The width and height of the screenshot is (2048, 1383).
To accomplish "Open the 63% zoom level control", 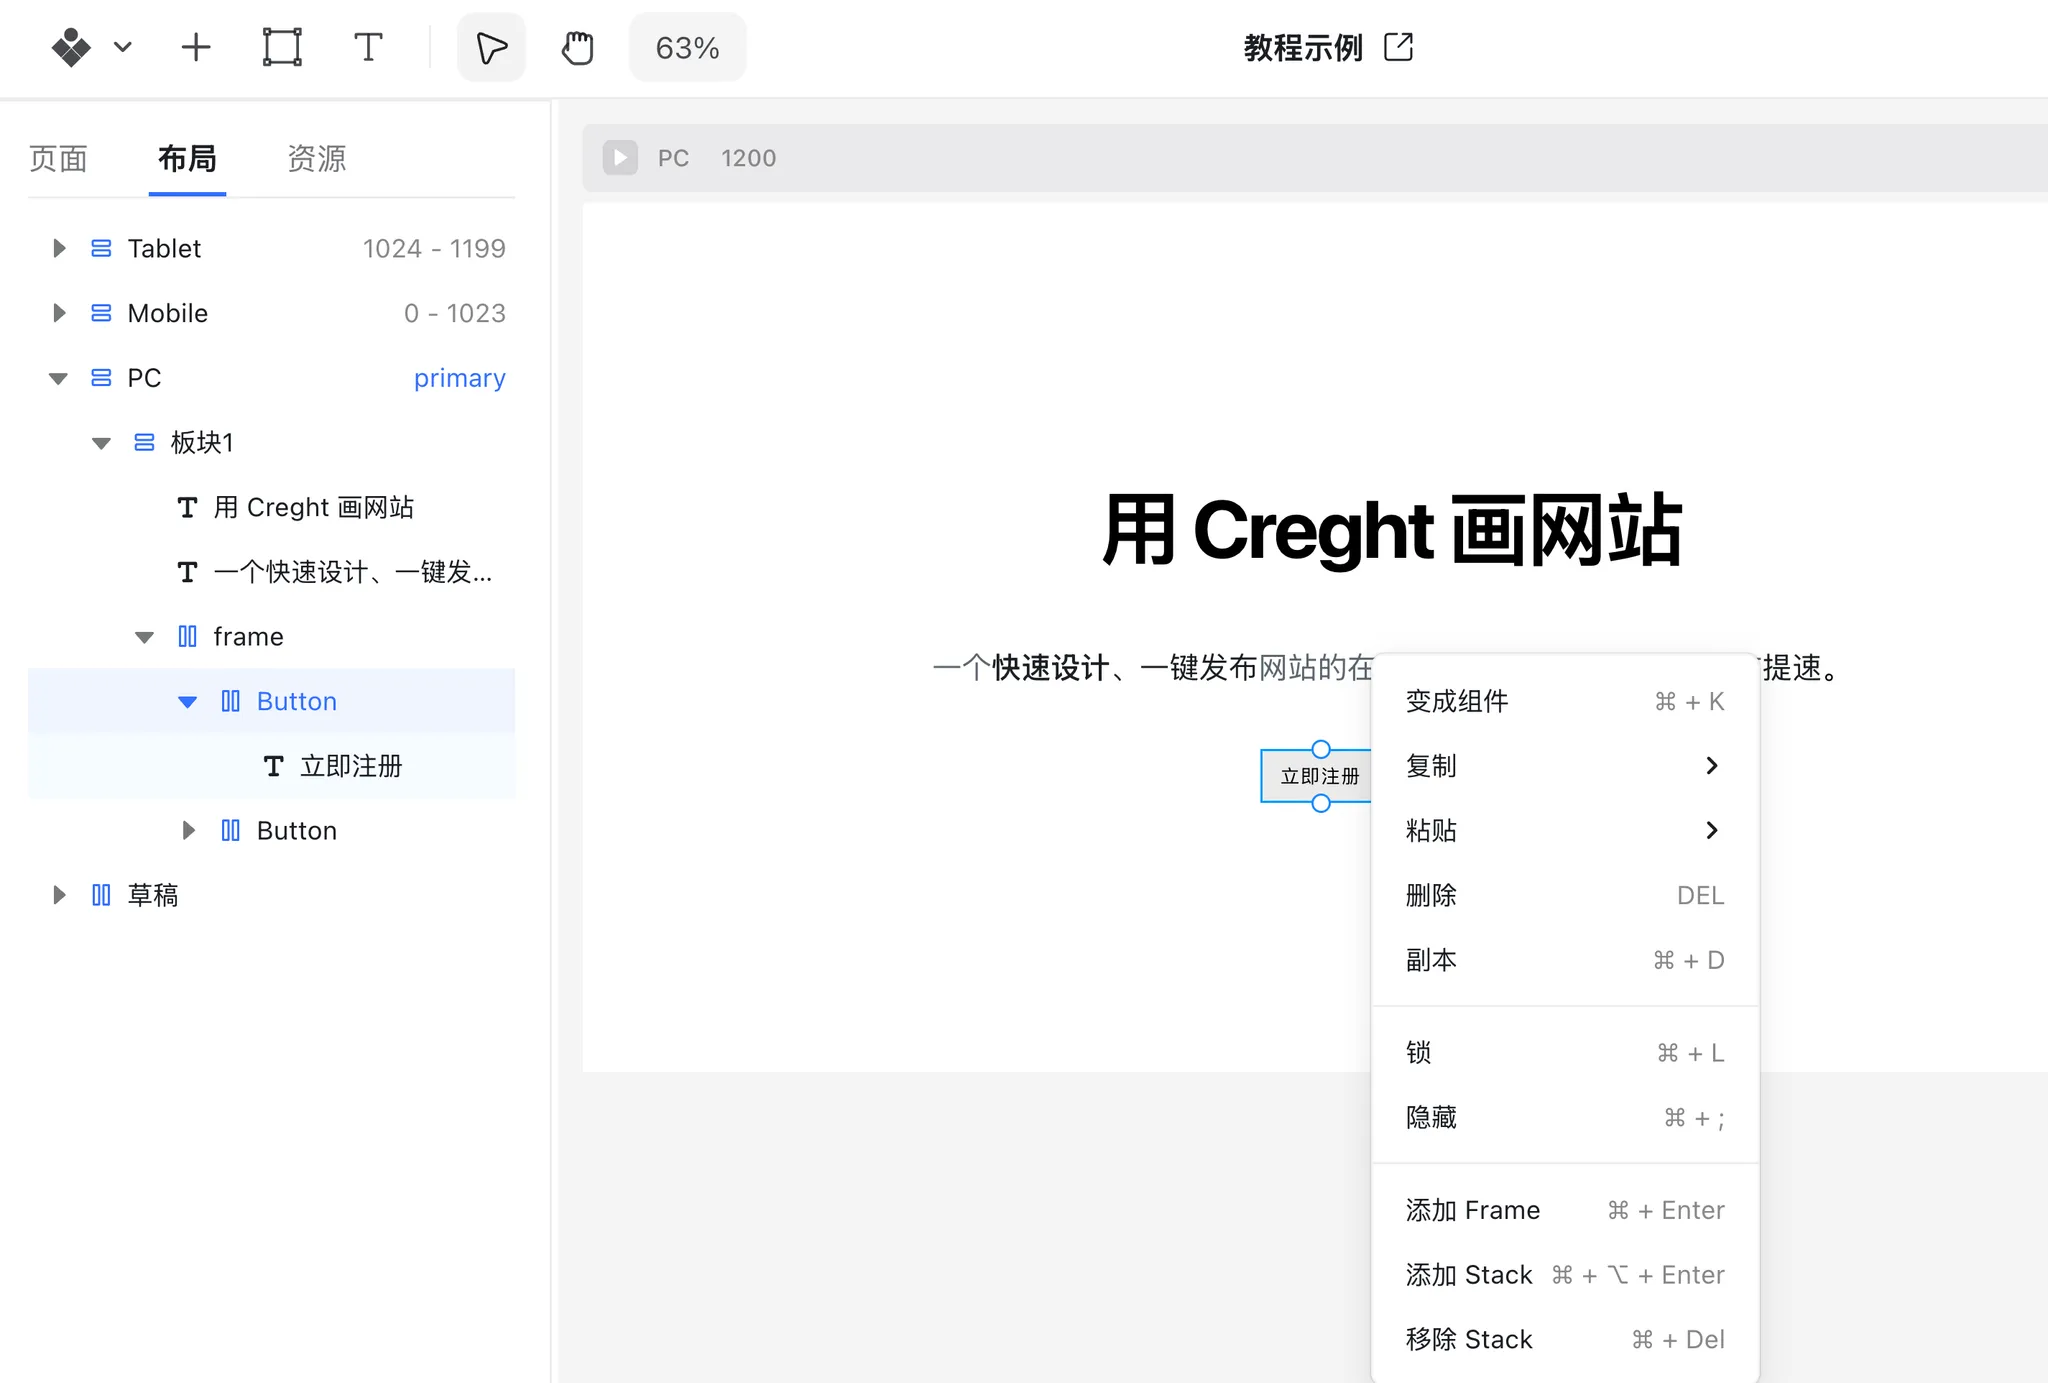I will [x=688, y=47].
